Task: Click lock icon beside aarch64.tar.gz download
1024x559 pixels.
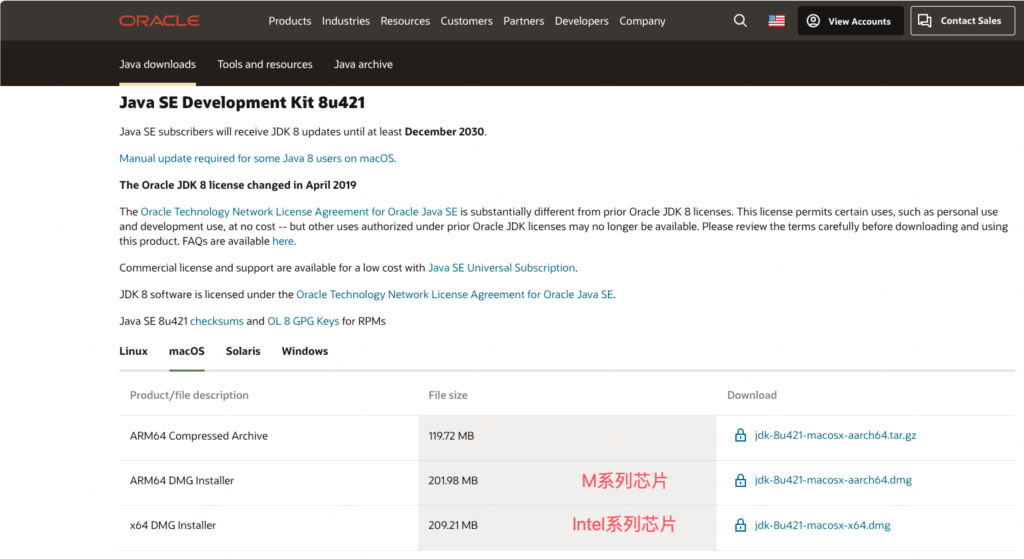Action: tap(740, 436)
